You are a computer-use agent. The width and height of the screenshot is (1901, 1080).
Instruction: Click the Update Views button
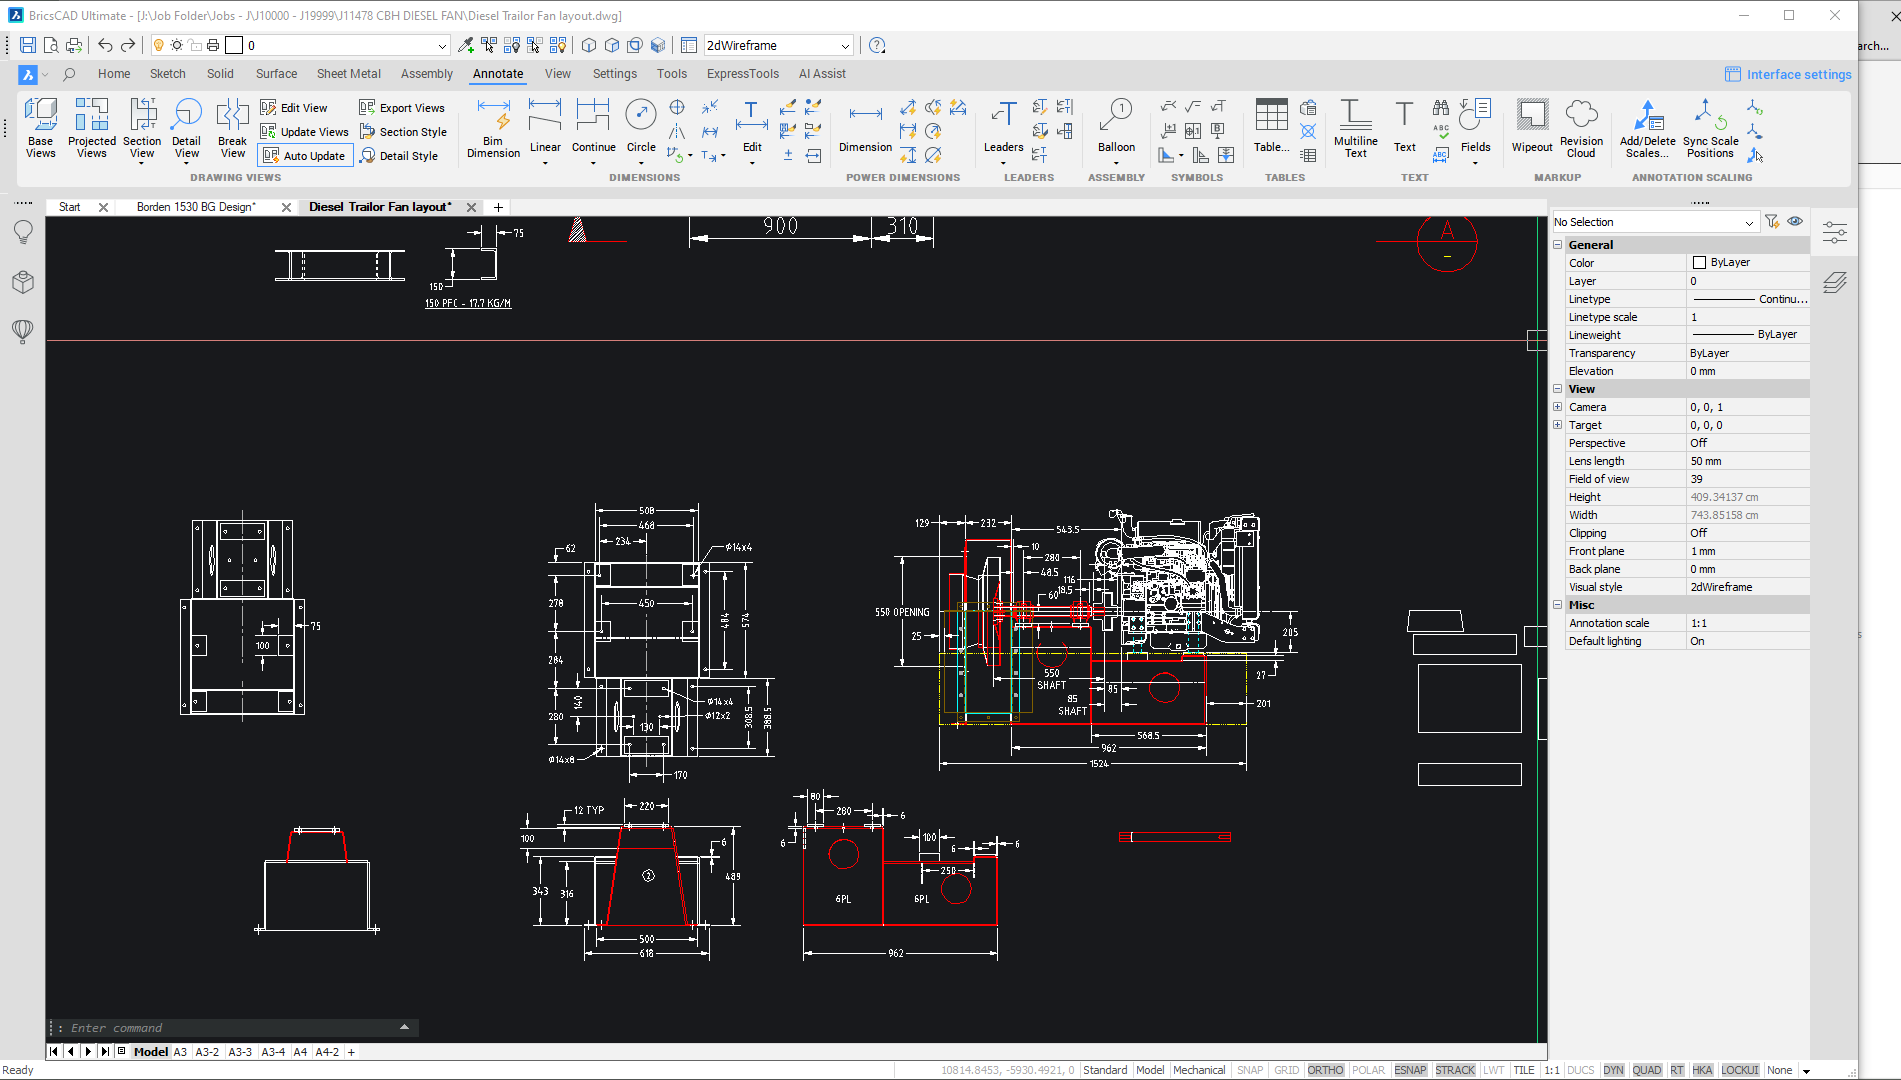tap(305, 132)
